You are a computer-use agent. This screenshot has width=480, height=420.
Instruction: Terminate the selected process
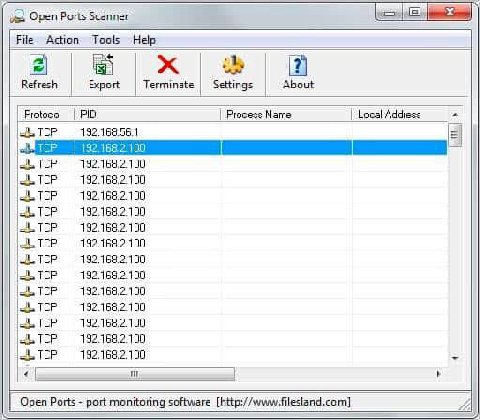tap(169, 73)
